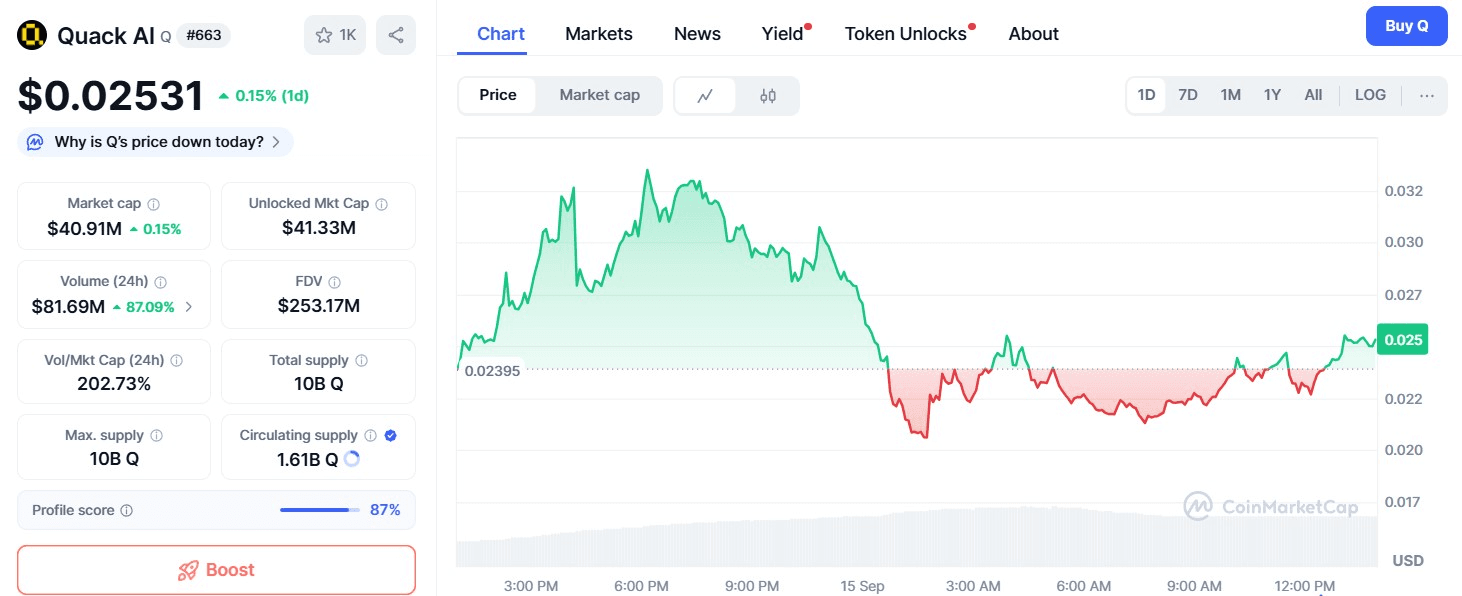Expand Volume (24h) details chevron
Screen dimensions: 1462x596
click(189, 307)
